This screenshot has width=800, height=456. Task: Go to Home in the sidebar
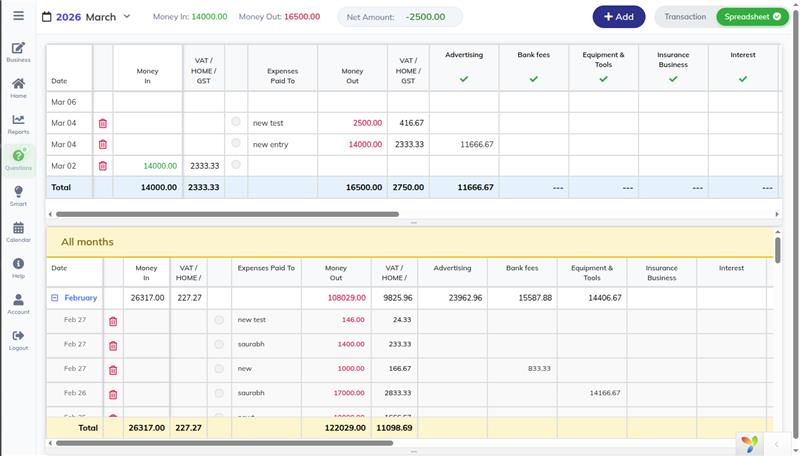click(x=18, y=88)
